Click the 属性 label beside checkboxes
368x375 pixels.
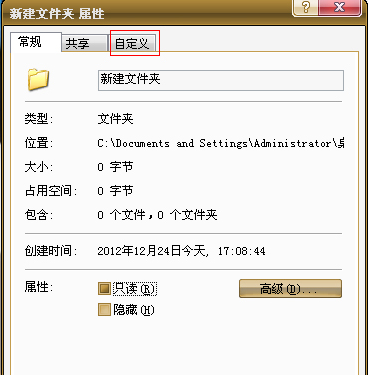tap(39, 287)
